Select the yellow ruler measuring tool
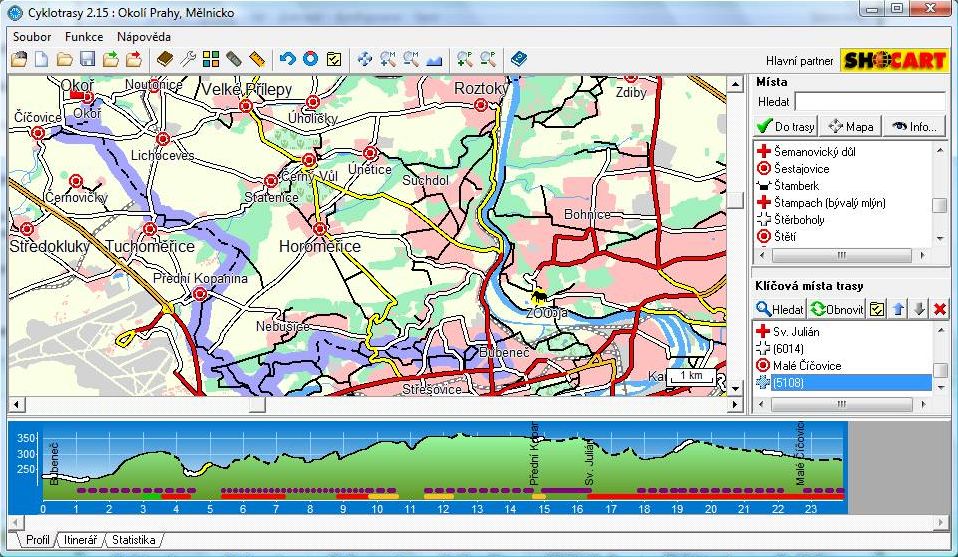 257,59
